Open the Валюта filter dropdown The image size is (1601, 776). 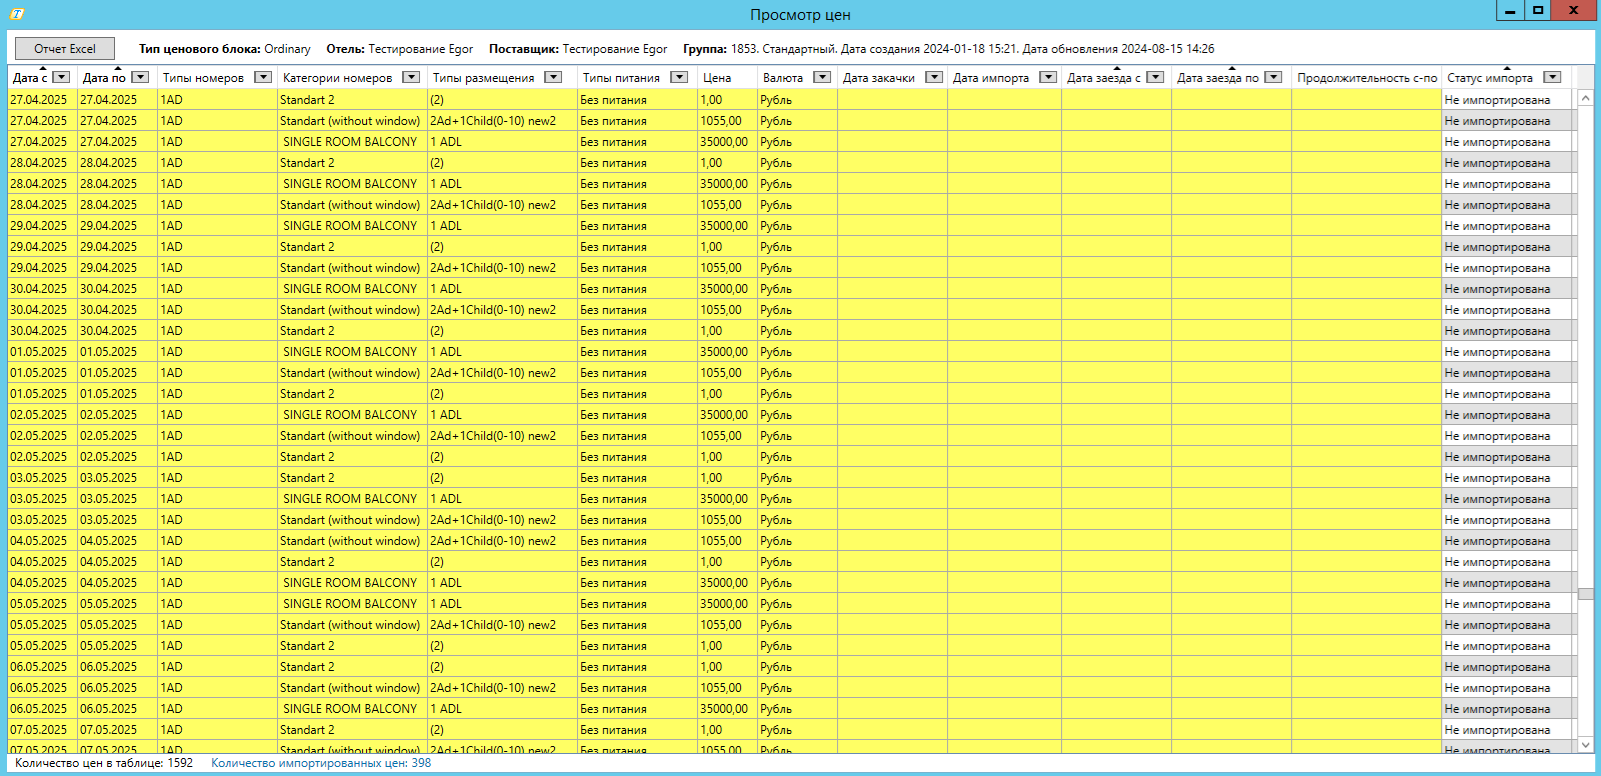[822, 77]
